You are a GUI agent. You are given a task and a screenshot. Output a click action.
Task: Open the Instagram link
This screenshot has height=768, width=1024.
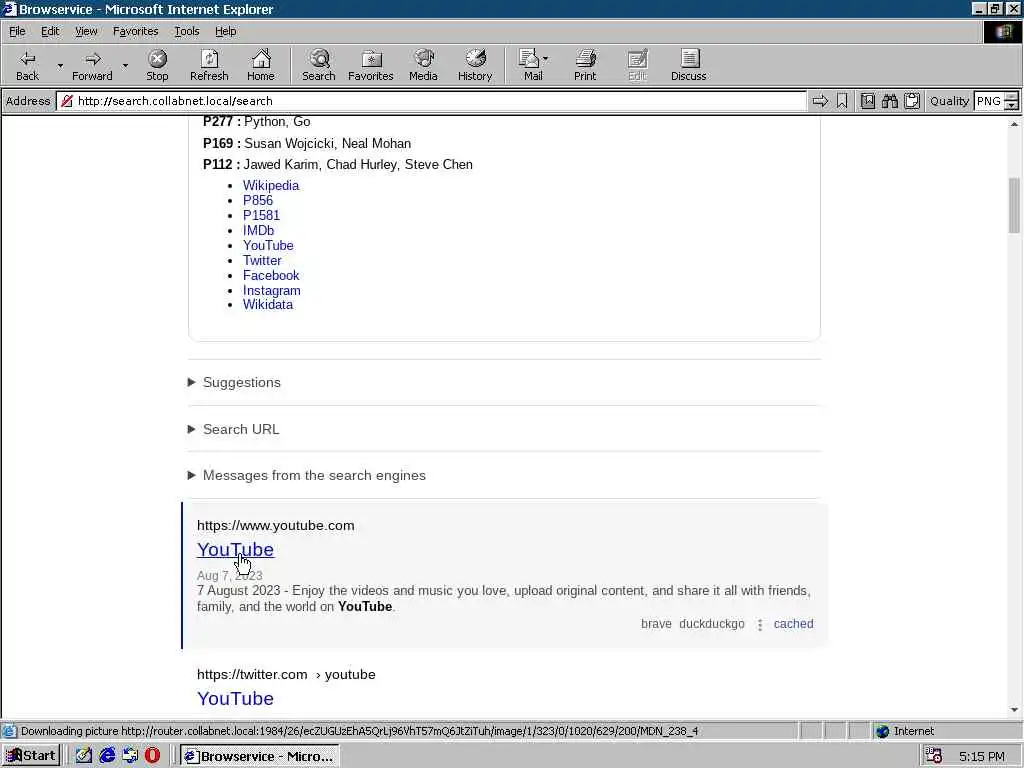(x=272, y=291)
